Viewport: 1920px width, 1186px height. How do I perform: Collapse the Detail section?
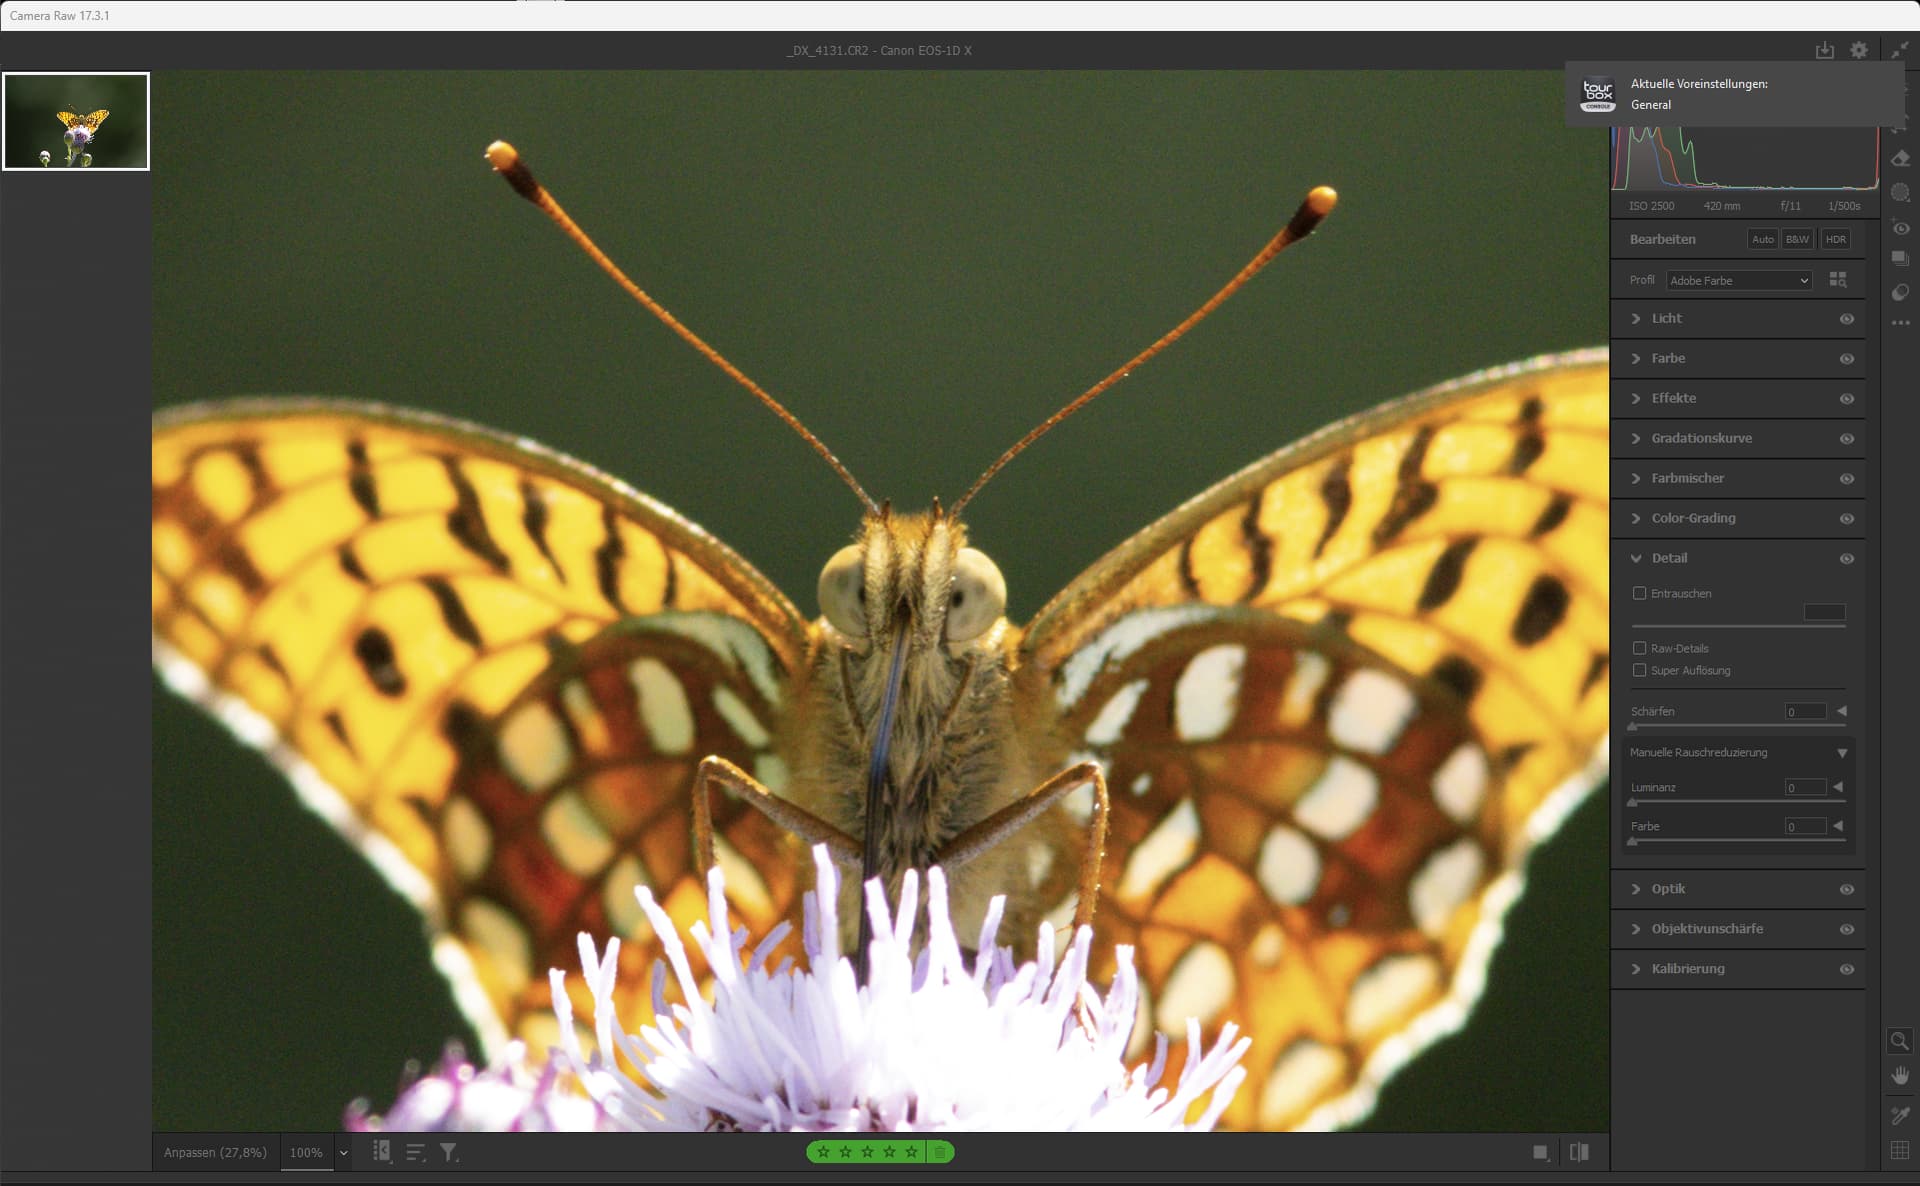tap(1636, 558)
